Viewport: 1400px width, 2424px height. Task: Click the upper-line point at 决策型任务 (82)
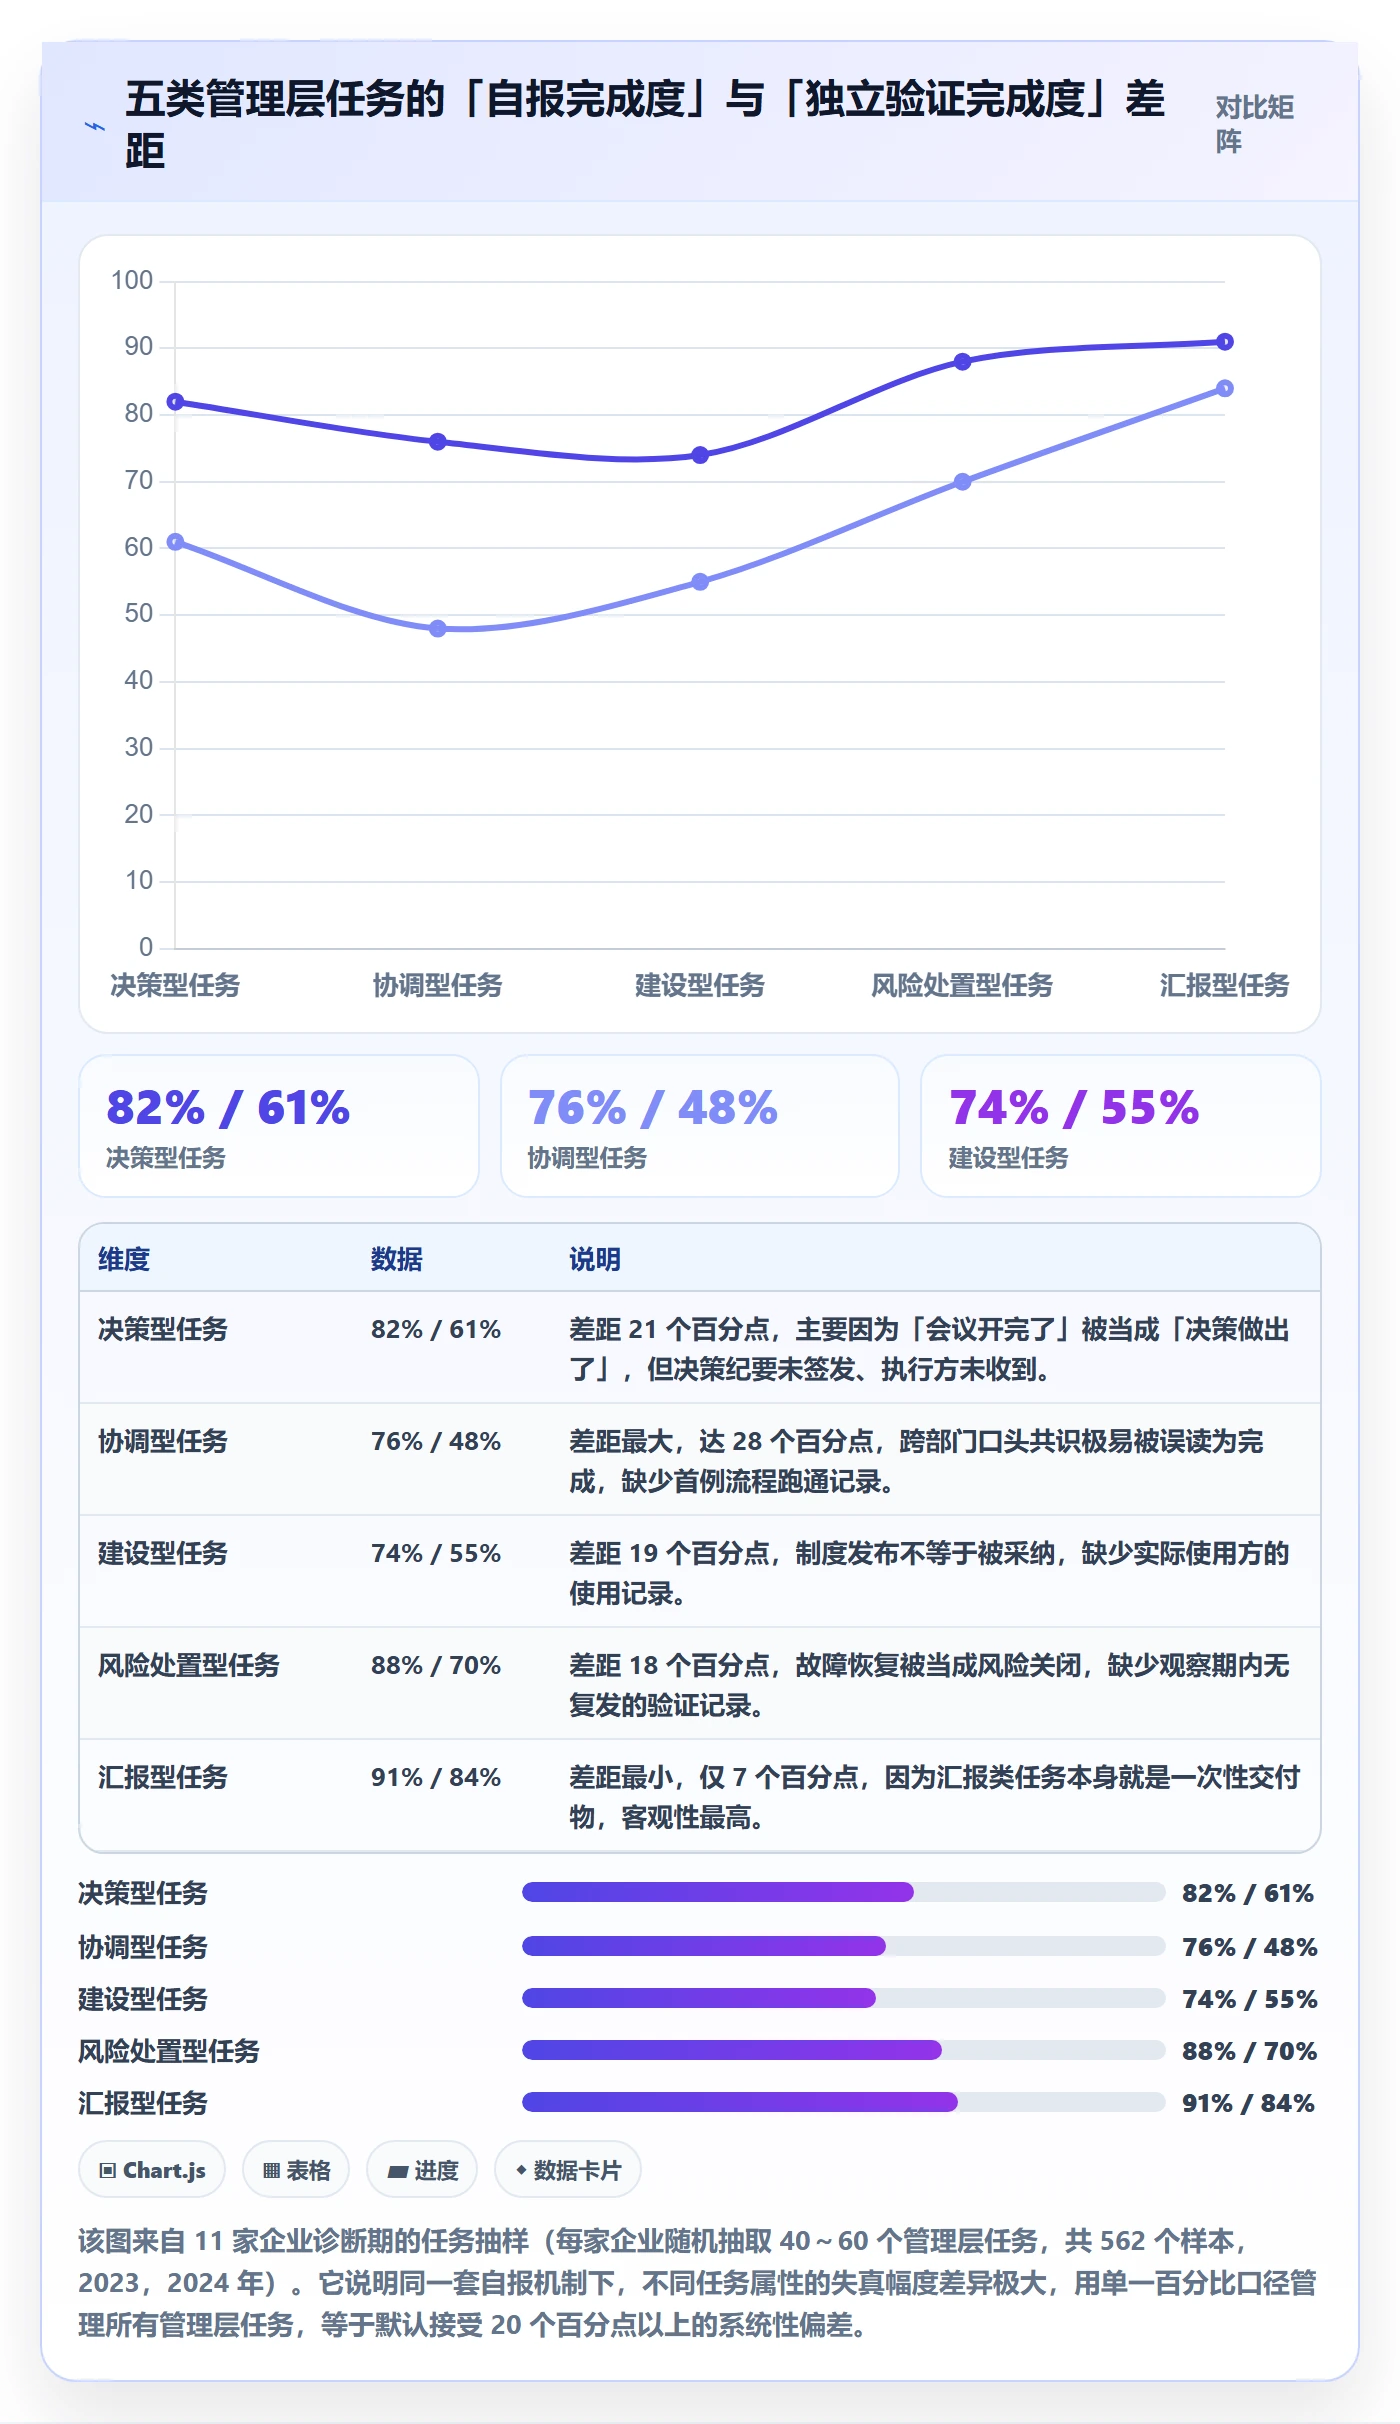click(x=175, y=402)
